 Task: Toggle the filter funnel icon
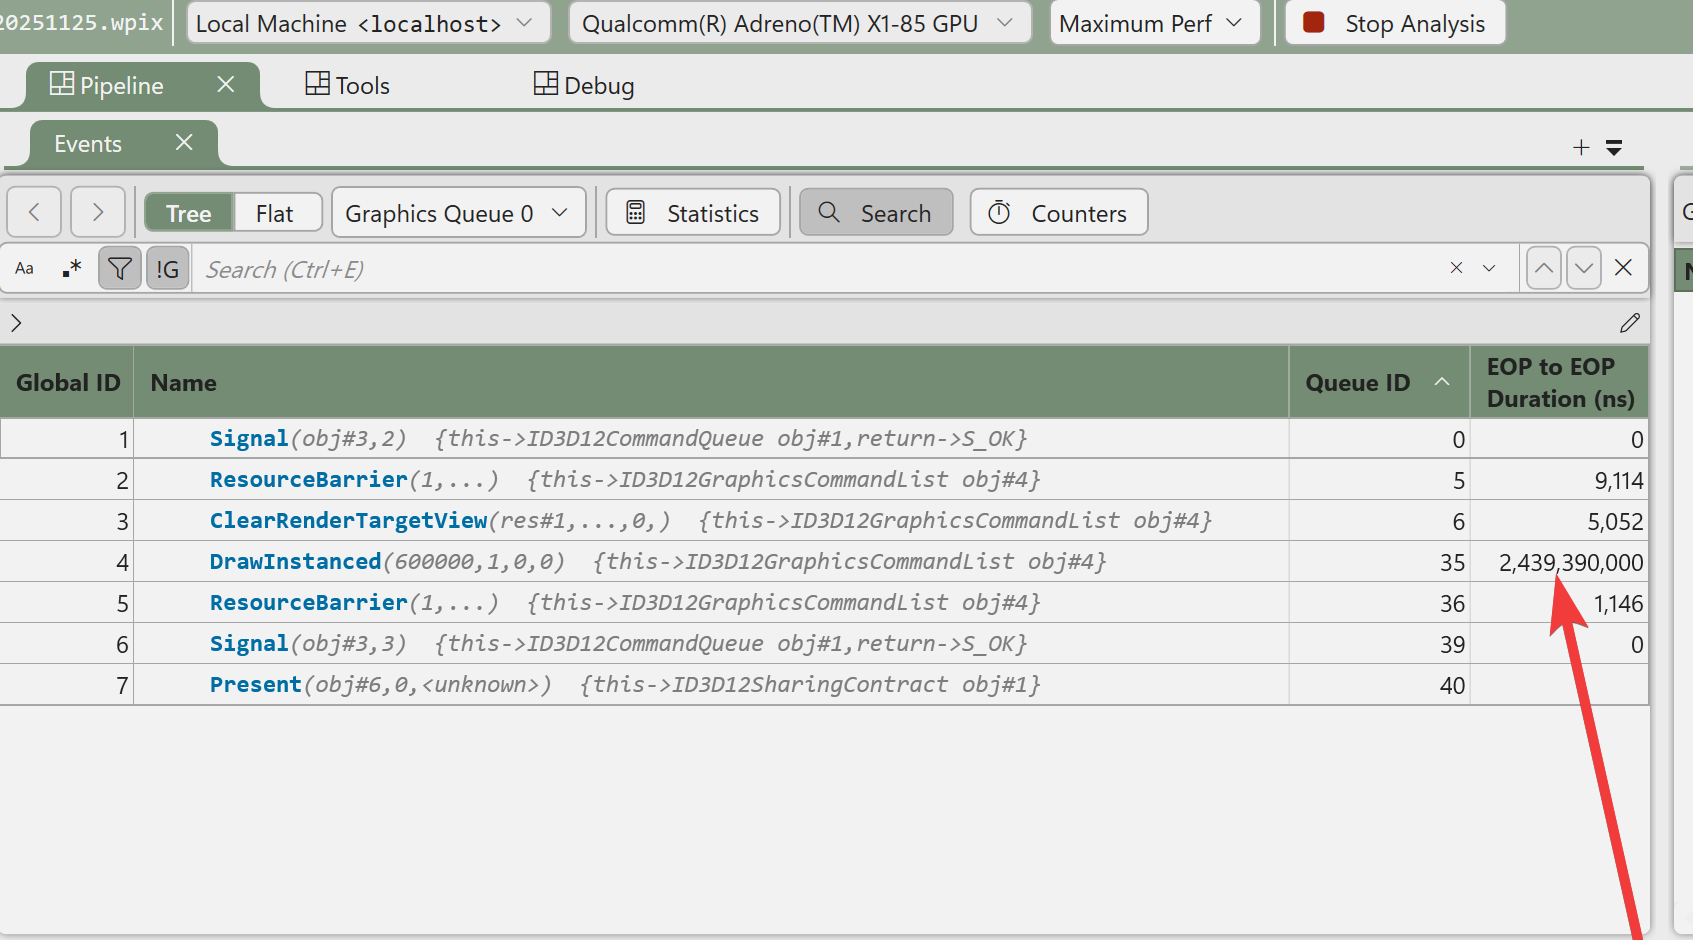pos(120,269)
